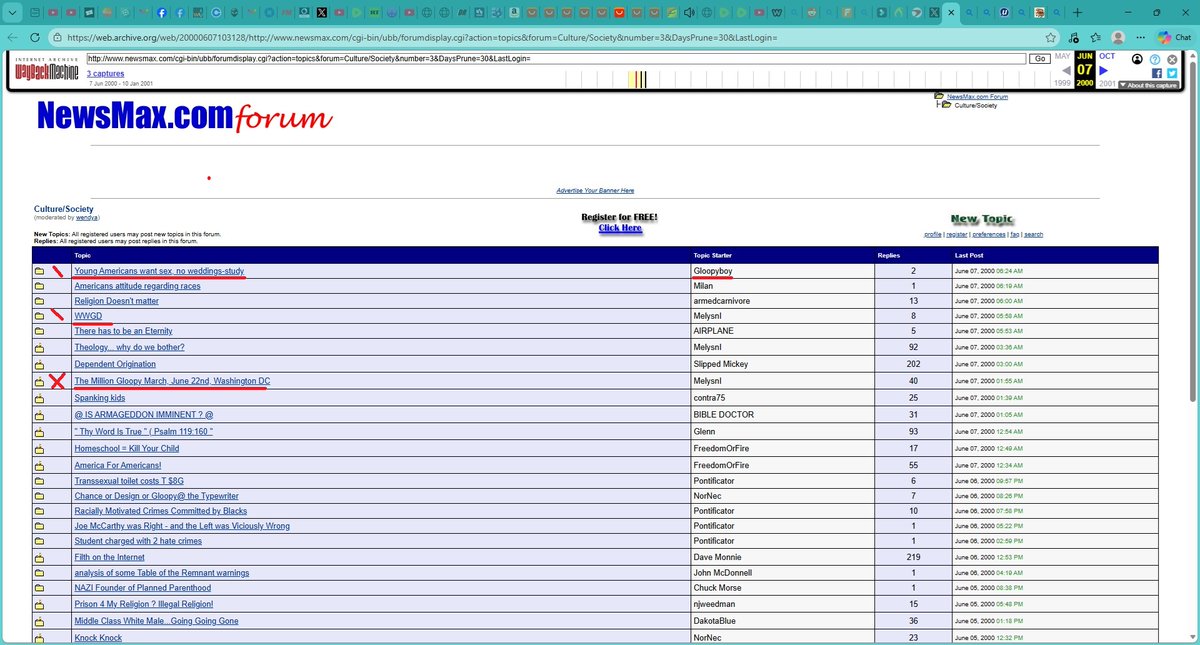Open topic Middle Class White Male...Going Going Gone
Image resolution: width=1200 pixels, height=645 pixels.
(x=156, y=621)
